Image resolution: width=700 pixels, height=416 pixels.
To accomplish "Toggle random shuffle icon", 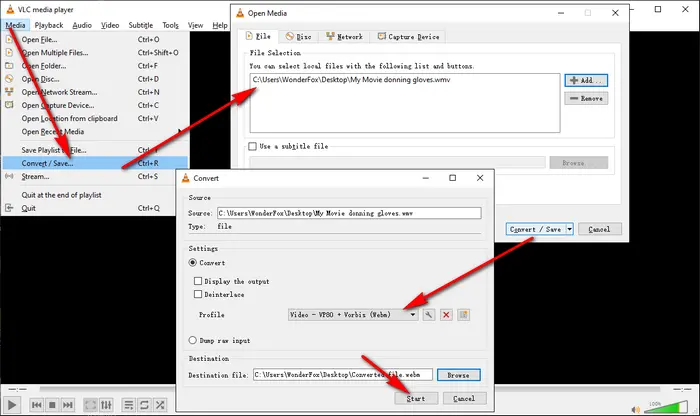I will click(160, 405).
